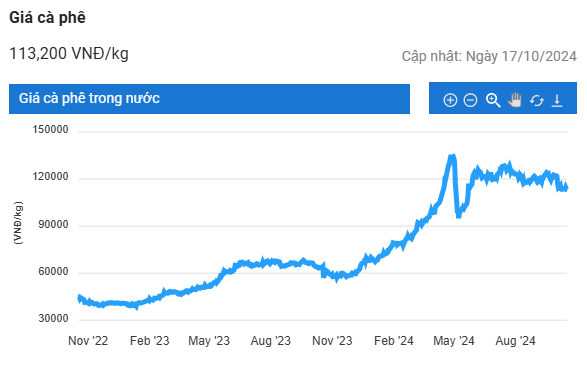Click the Nov '23 x-axis label
Viewport: 587px width, 365px height.
332,341
